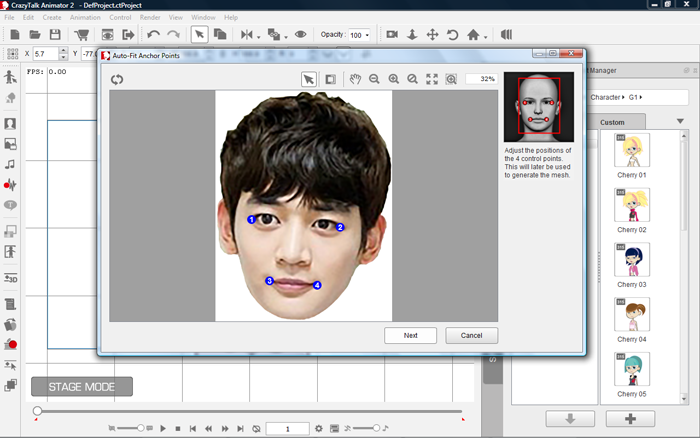Screen dimensions: 700x438
Task: Open the Opacity value dropdown
Action: point(368,35)
